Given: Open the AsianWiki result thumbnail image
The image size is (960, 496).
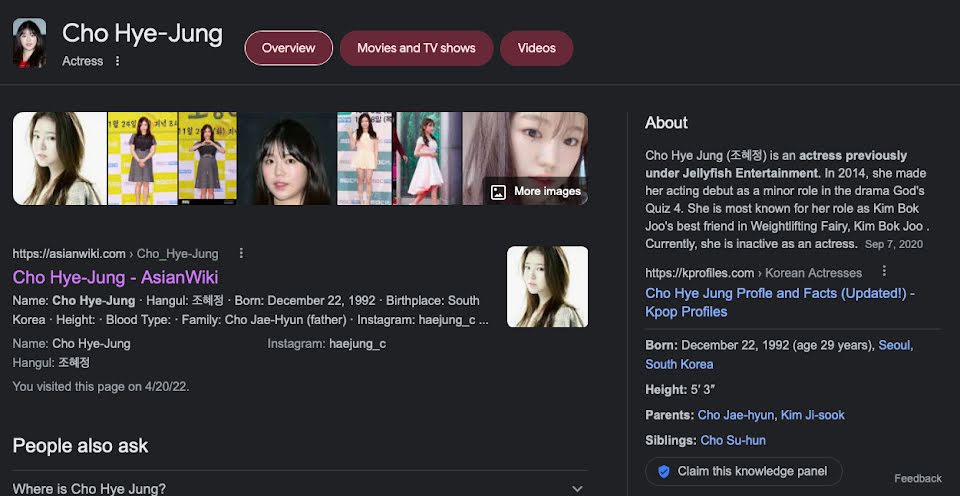Looking at the screenshot, I should click(547, 287).
